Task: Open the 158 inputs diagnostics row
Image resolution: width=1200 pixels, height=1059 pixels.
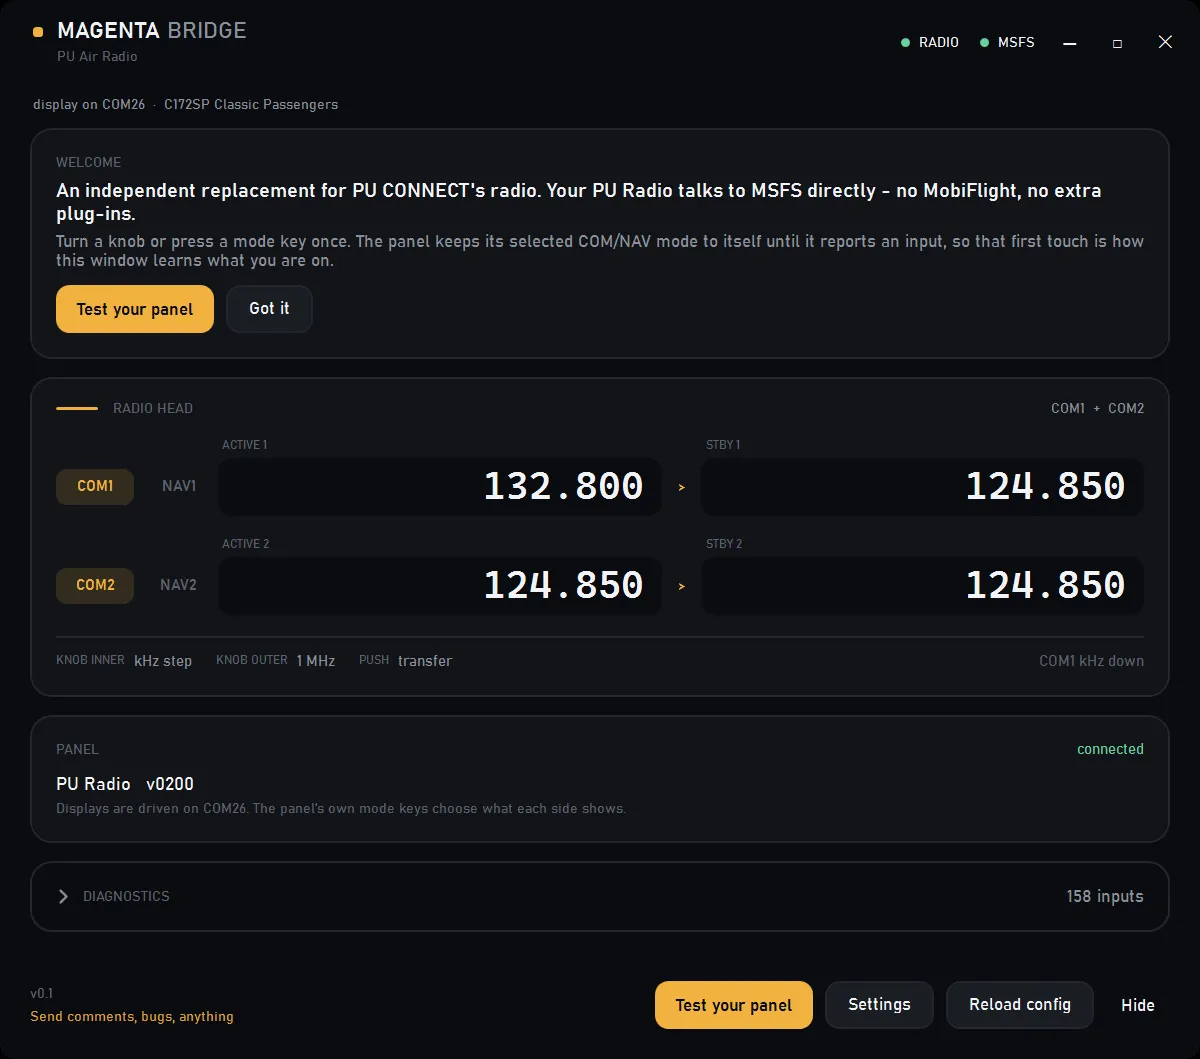Action: coord(600,896)
